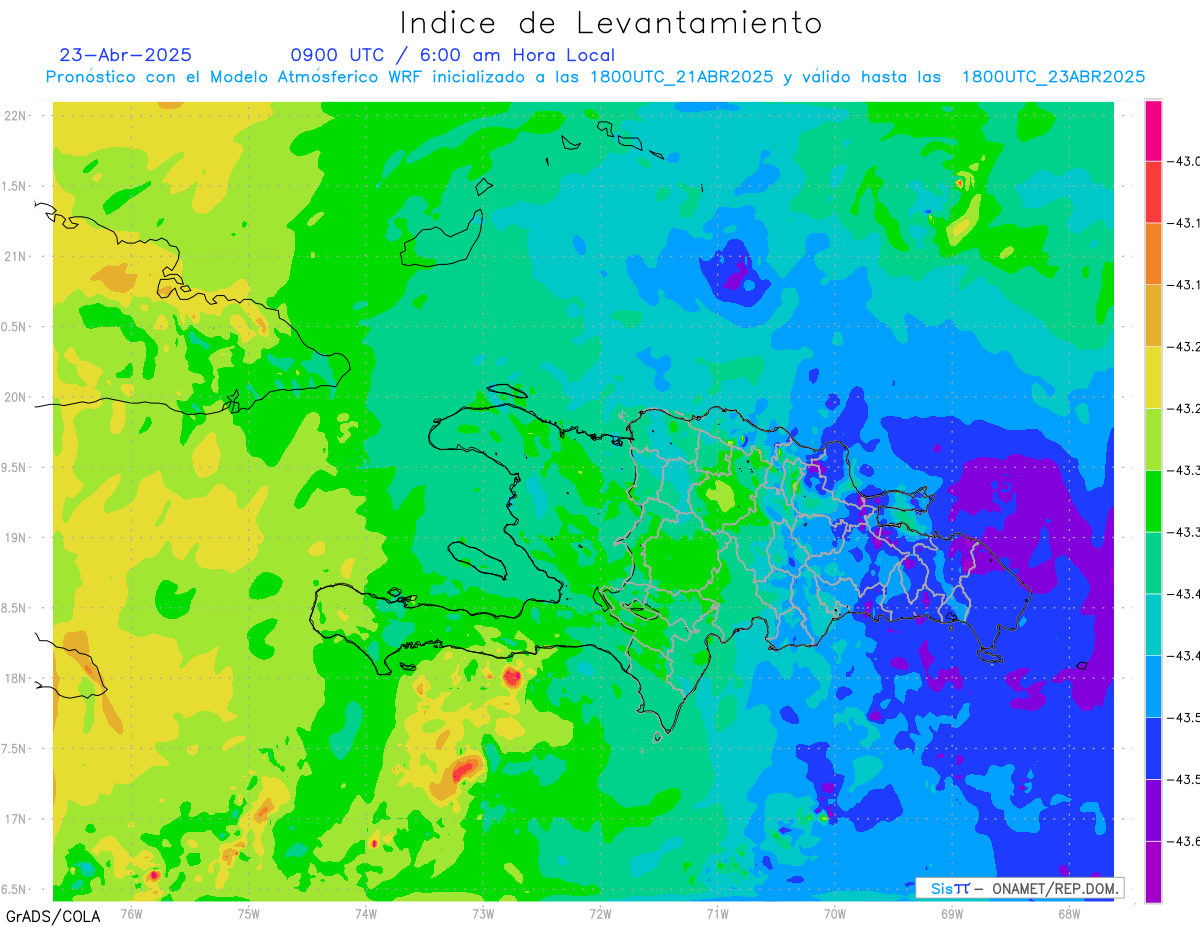Click the "7.5N" latitude label
1200x927 pixels.
15,749
